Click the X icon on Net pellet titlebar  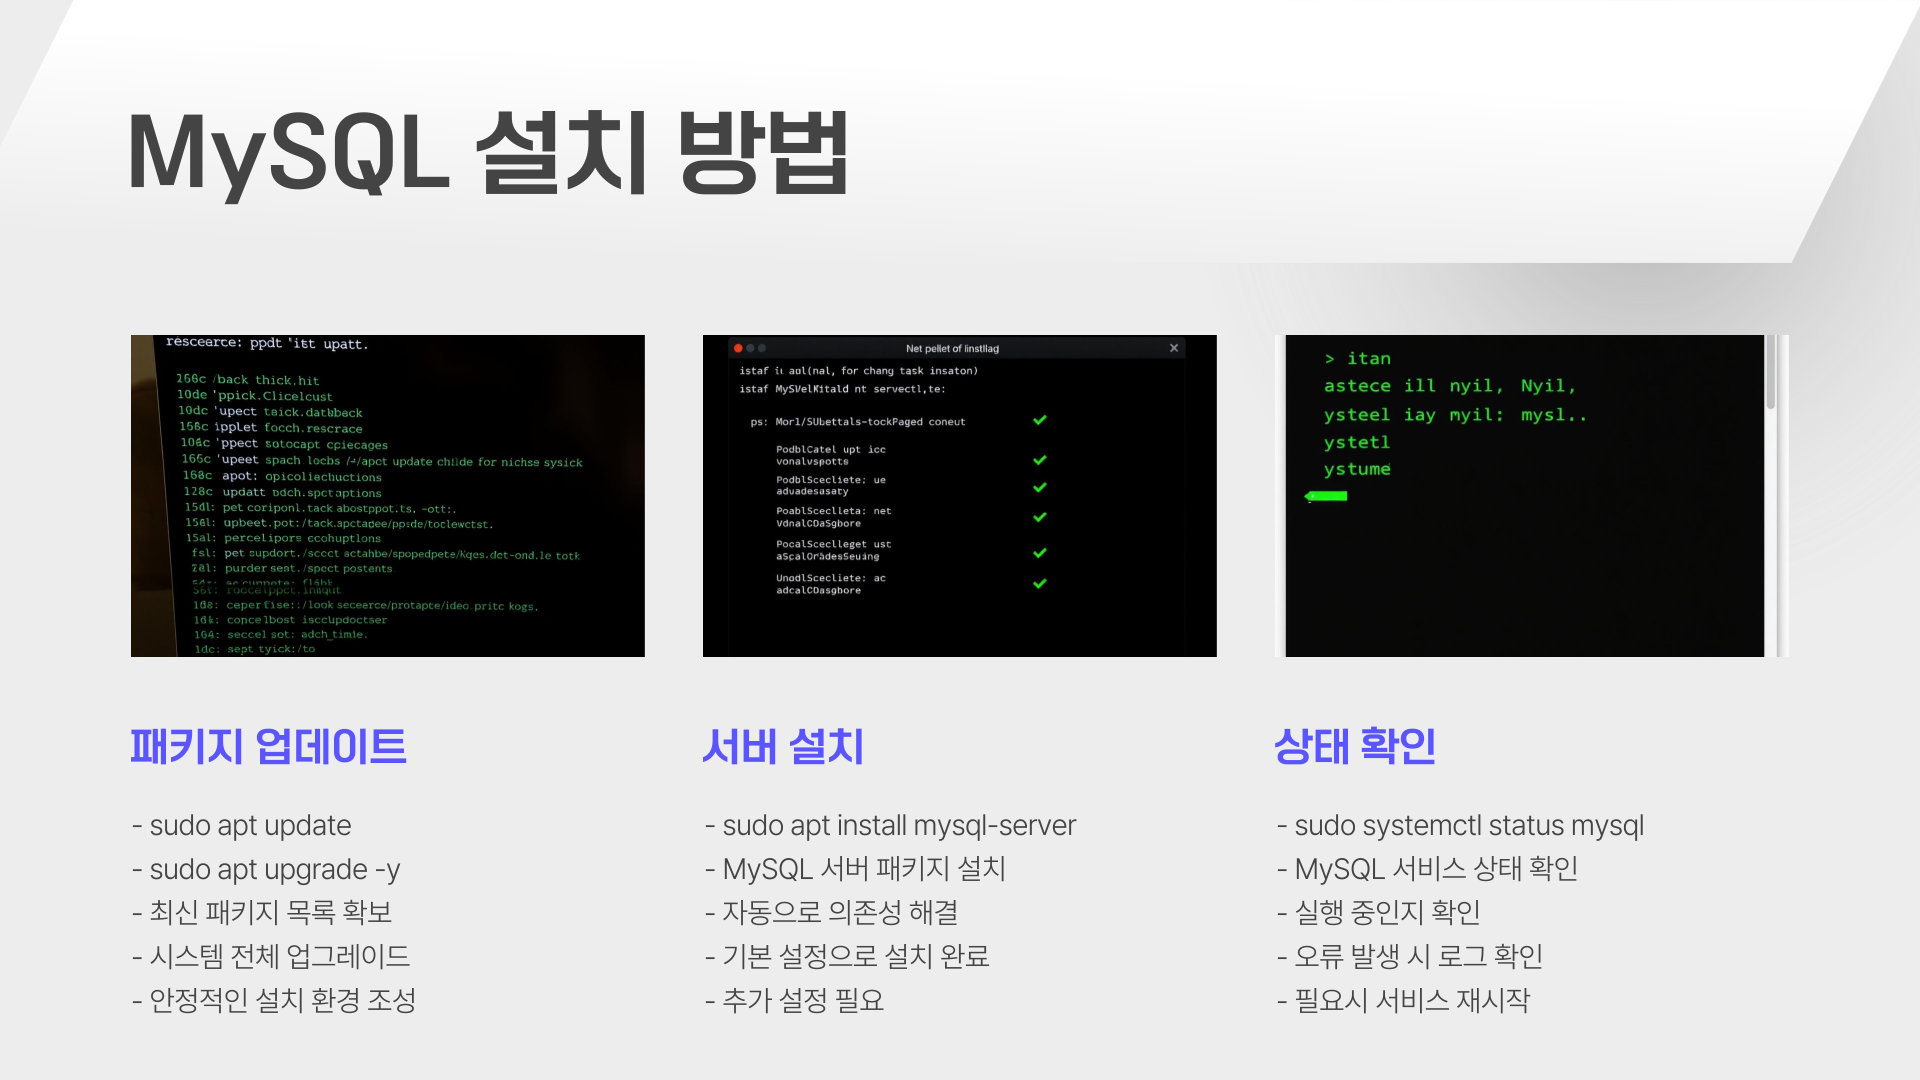[x=1174, y=348]
